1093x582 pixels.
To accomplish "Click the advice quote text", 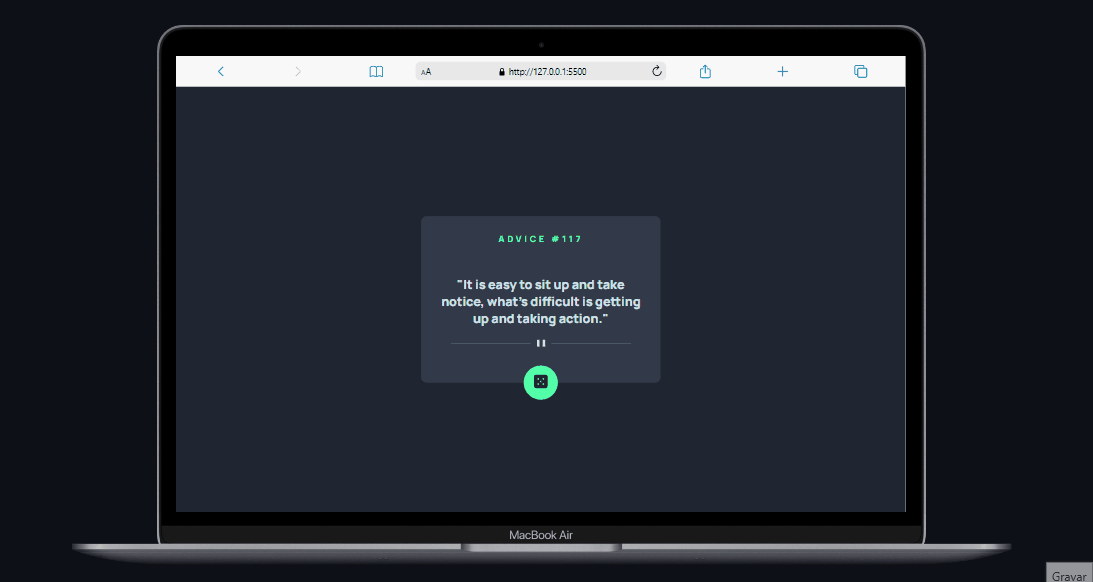I will (540, 301).
